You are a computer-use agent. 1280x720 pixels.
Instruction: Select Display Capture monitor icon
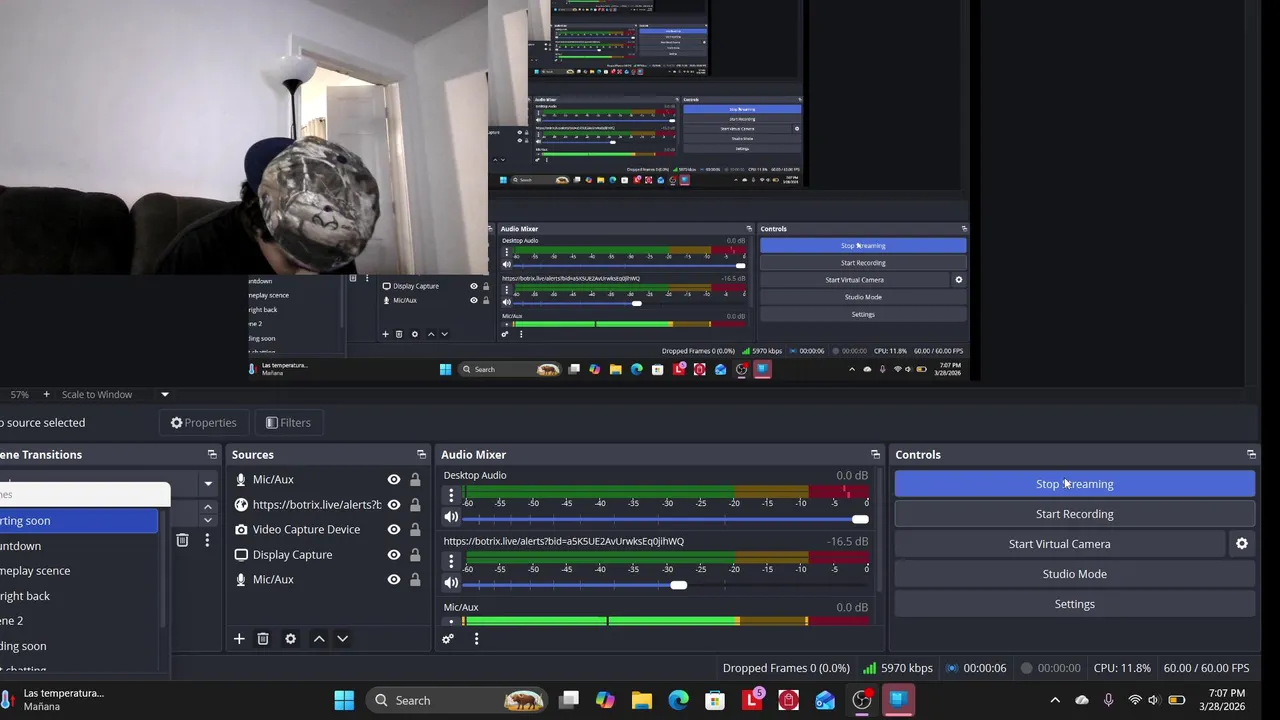tap(241, 555)
